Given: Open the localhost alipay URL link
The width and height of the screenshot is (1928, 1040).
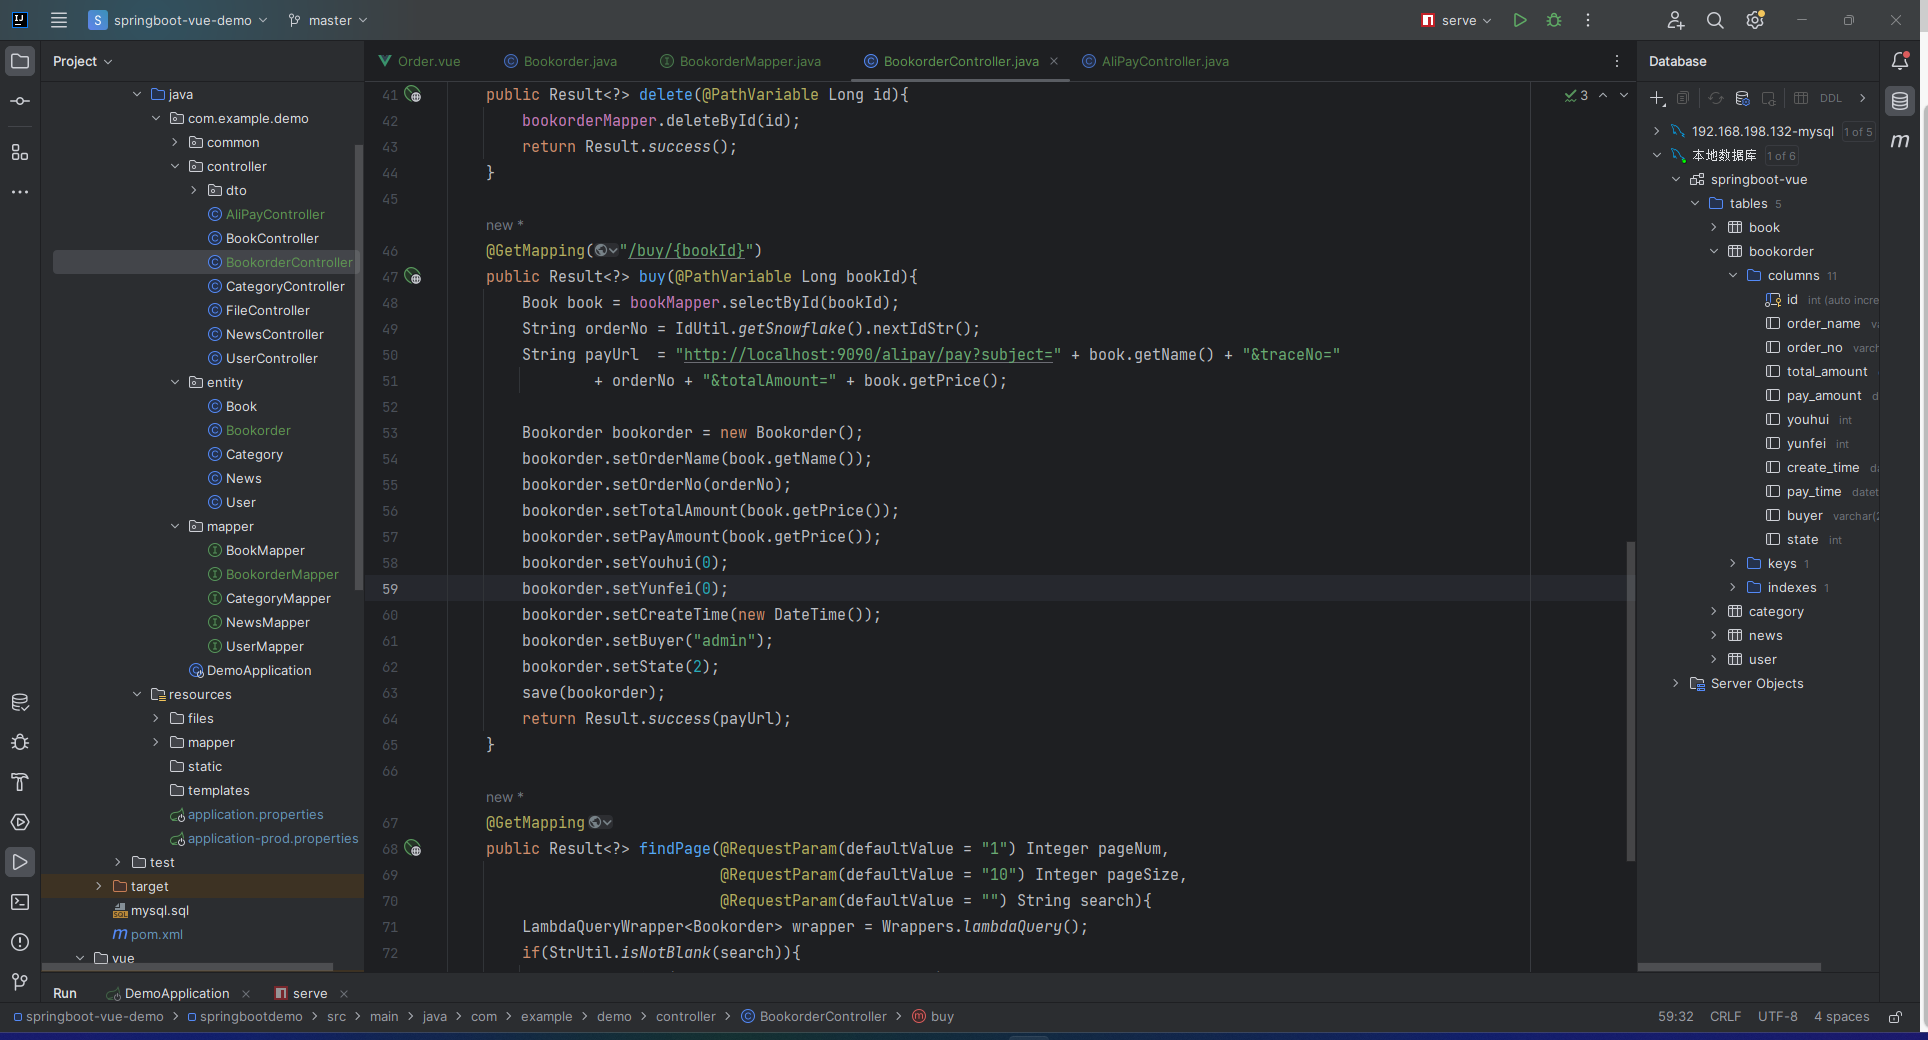Looking at the screenshot, I should (x=868, y=355).
